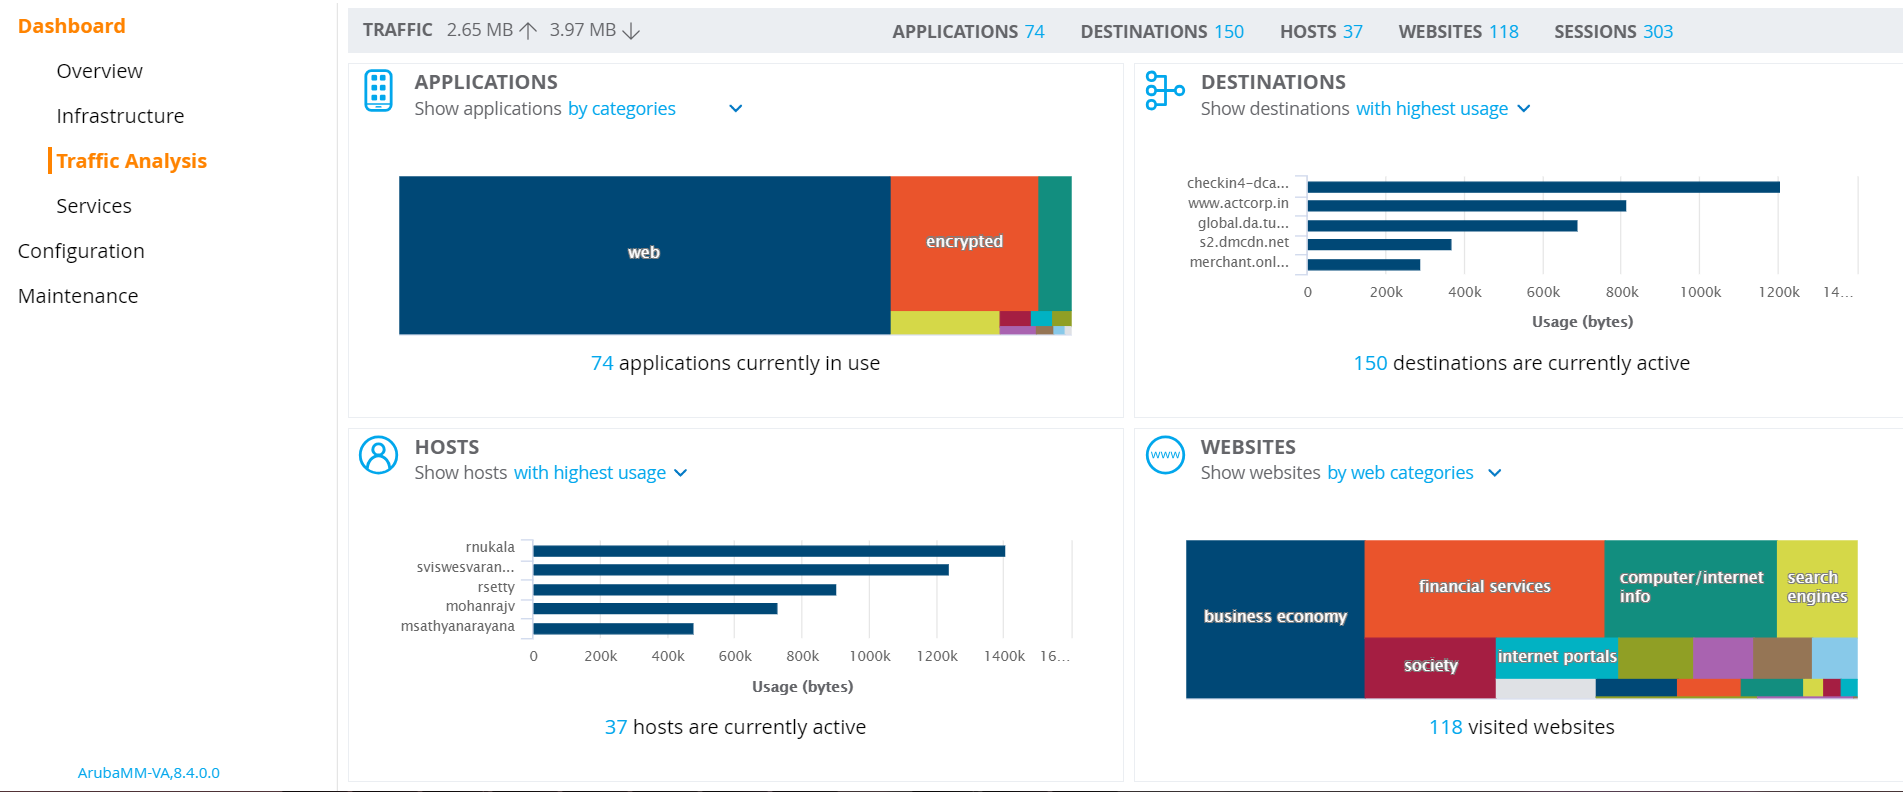The width and height of the screenshot is (1903, 792).
Task: Click the 'TRAFFIC' label in summary bar
Action: click(398, 30)
